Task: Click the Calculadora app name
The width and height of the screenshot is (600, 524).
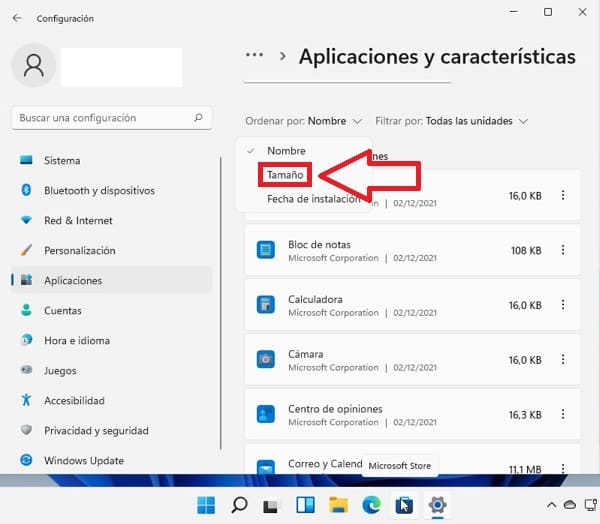Action: coord(315,299)
